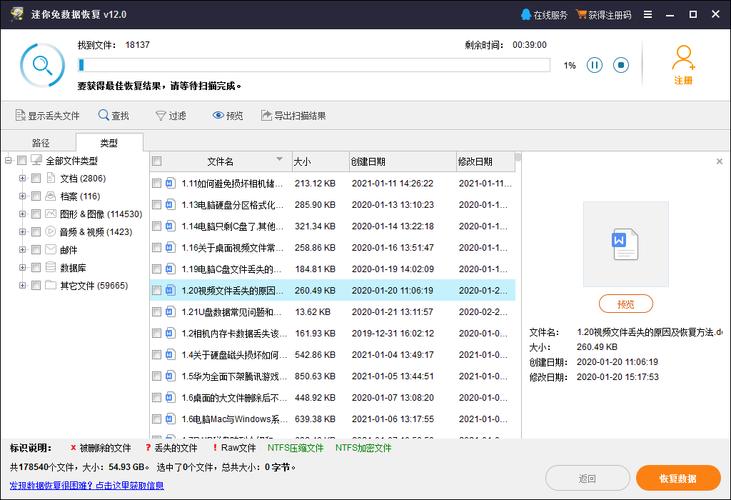Click the scan progress bar
The width and height of the screenshot is (731, 500).
point(314,65)
